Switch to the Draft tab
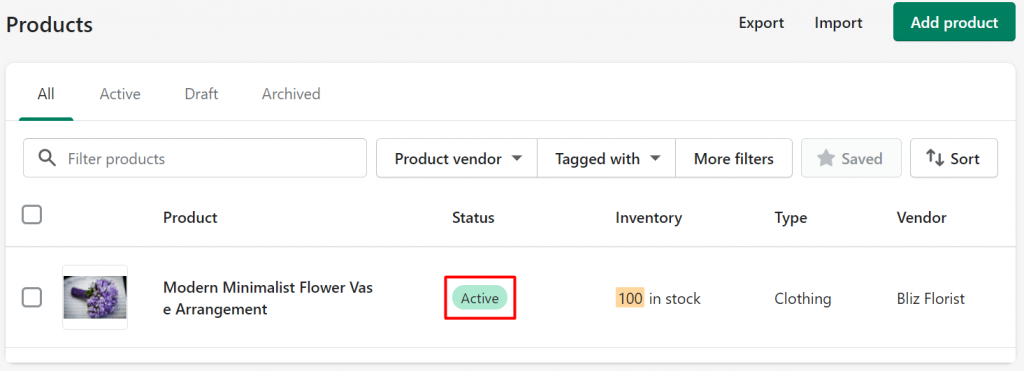The width and height of the screenshot is (1024, 371). 201,94
